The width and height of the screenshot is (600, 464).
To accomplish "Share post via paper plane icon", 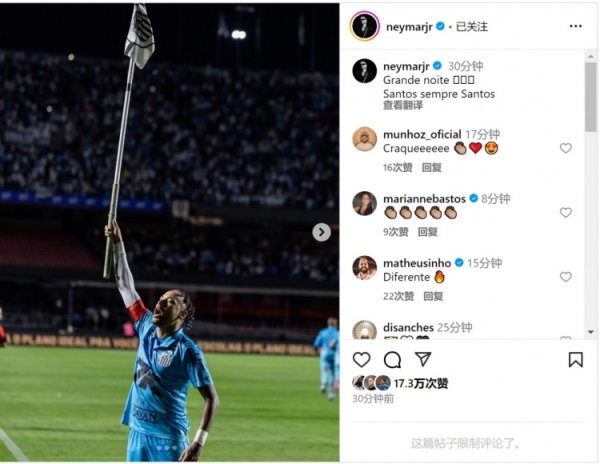I will [x=423, y=359].
